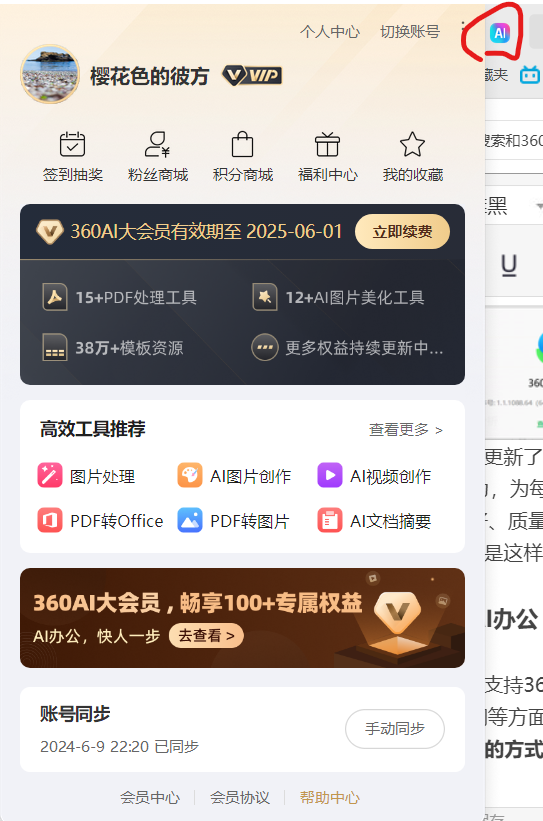The width and height of the screenshot is (543, 821).
Task: Click 手动同步 manual sync button
Action: click(395, 729)
